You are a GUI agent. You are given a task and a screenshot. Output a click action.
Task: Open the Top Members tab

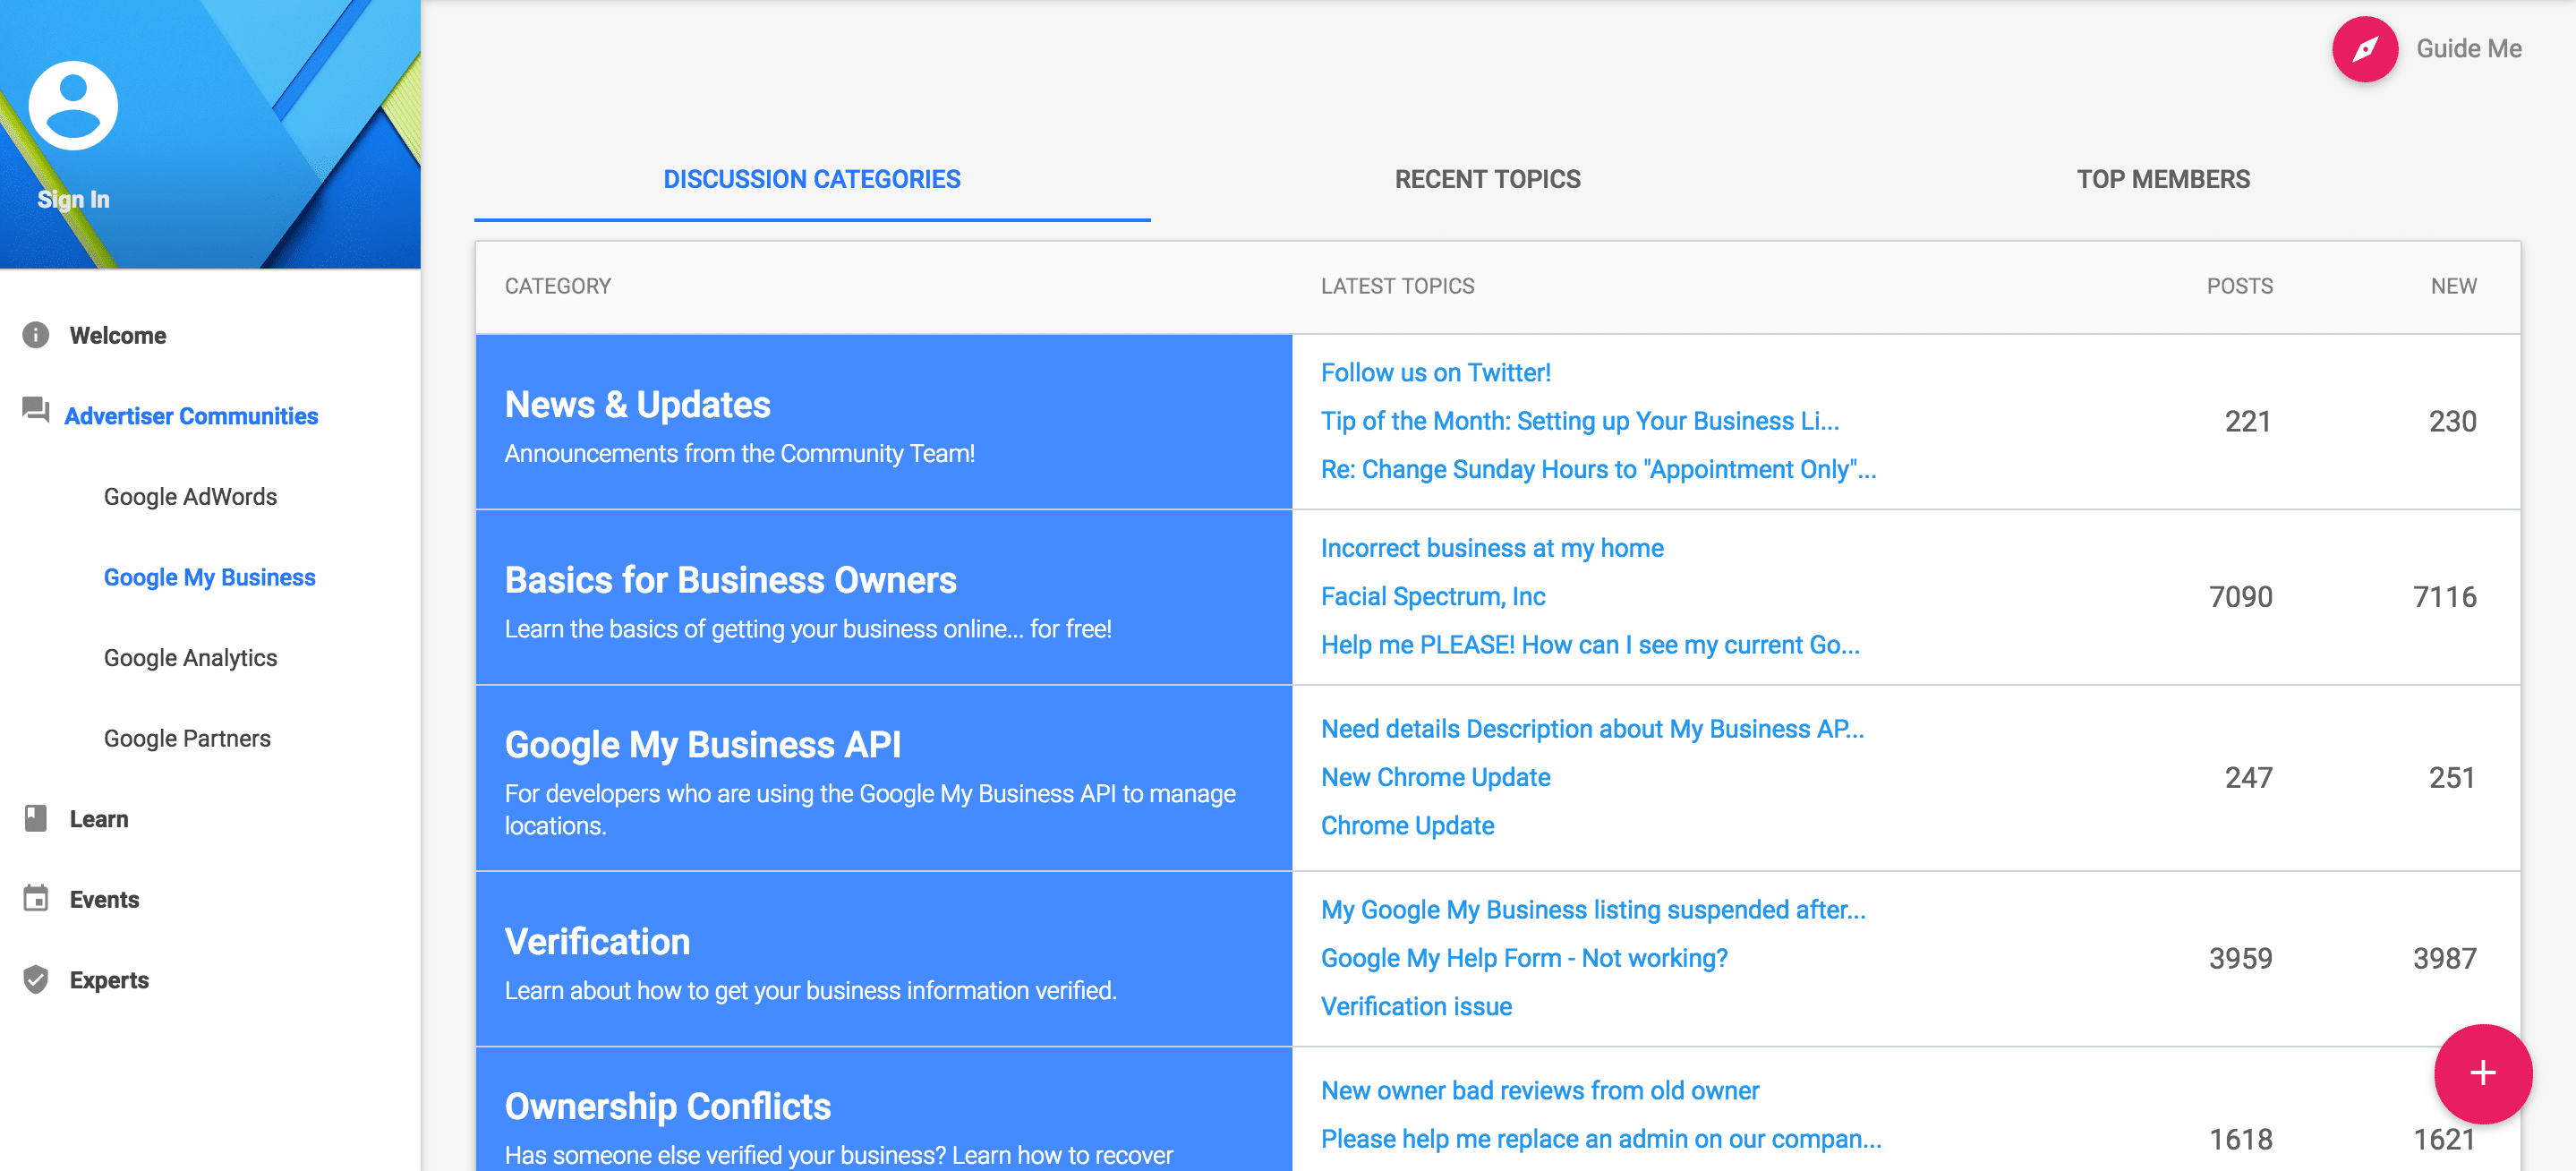[x=2162, y=179]
